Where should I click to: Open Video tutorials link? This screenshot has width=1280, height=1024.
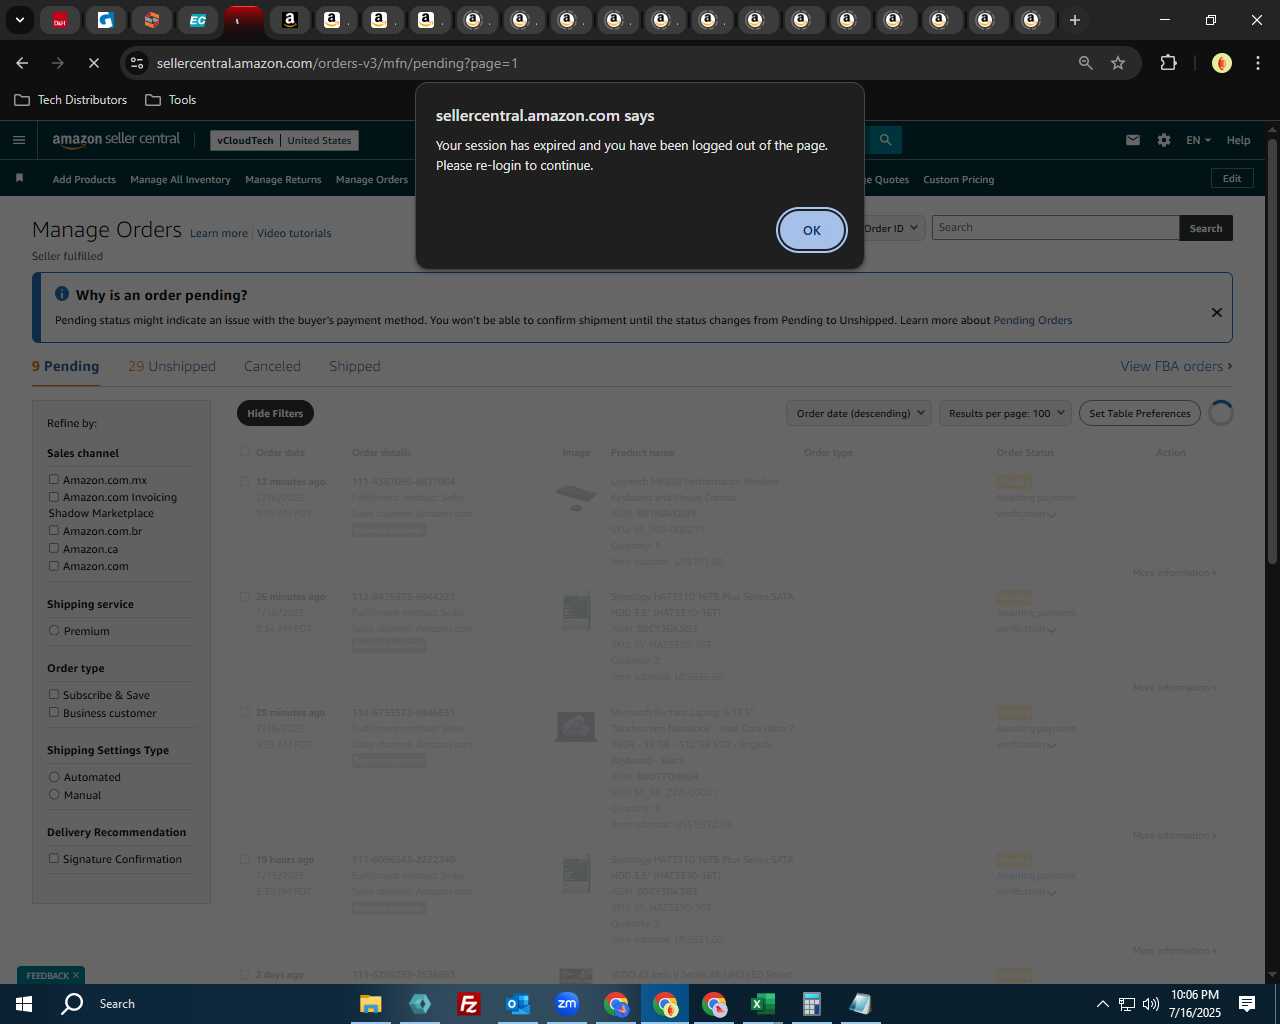(x=294, y=233)
